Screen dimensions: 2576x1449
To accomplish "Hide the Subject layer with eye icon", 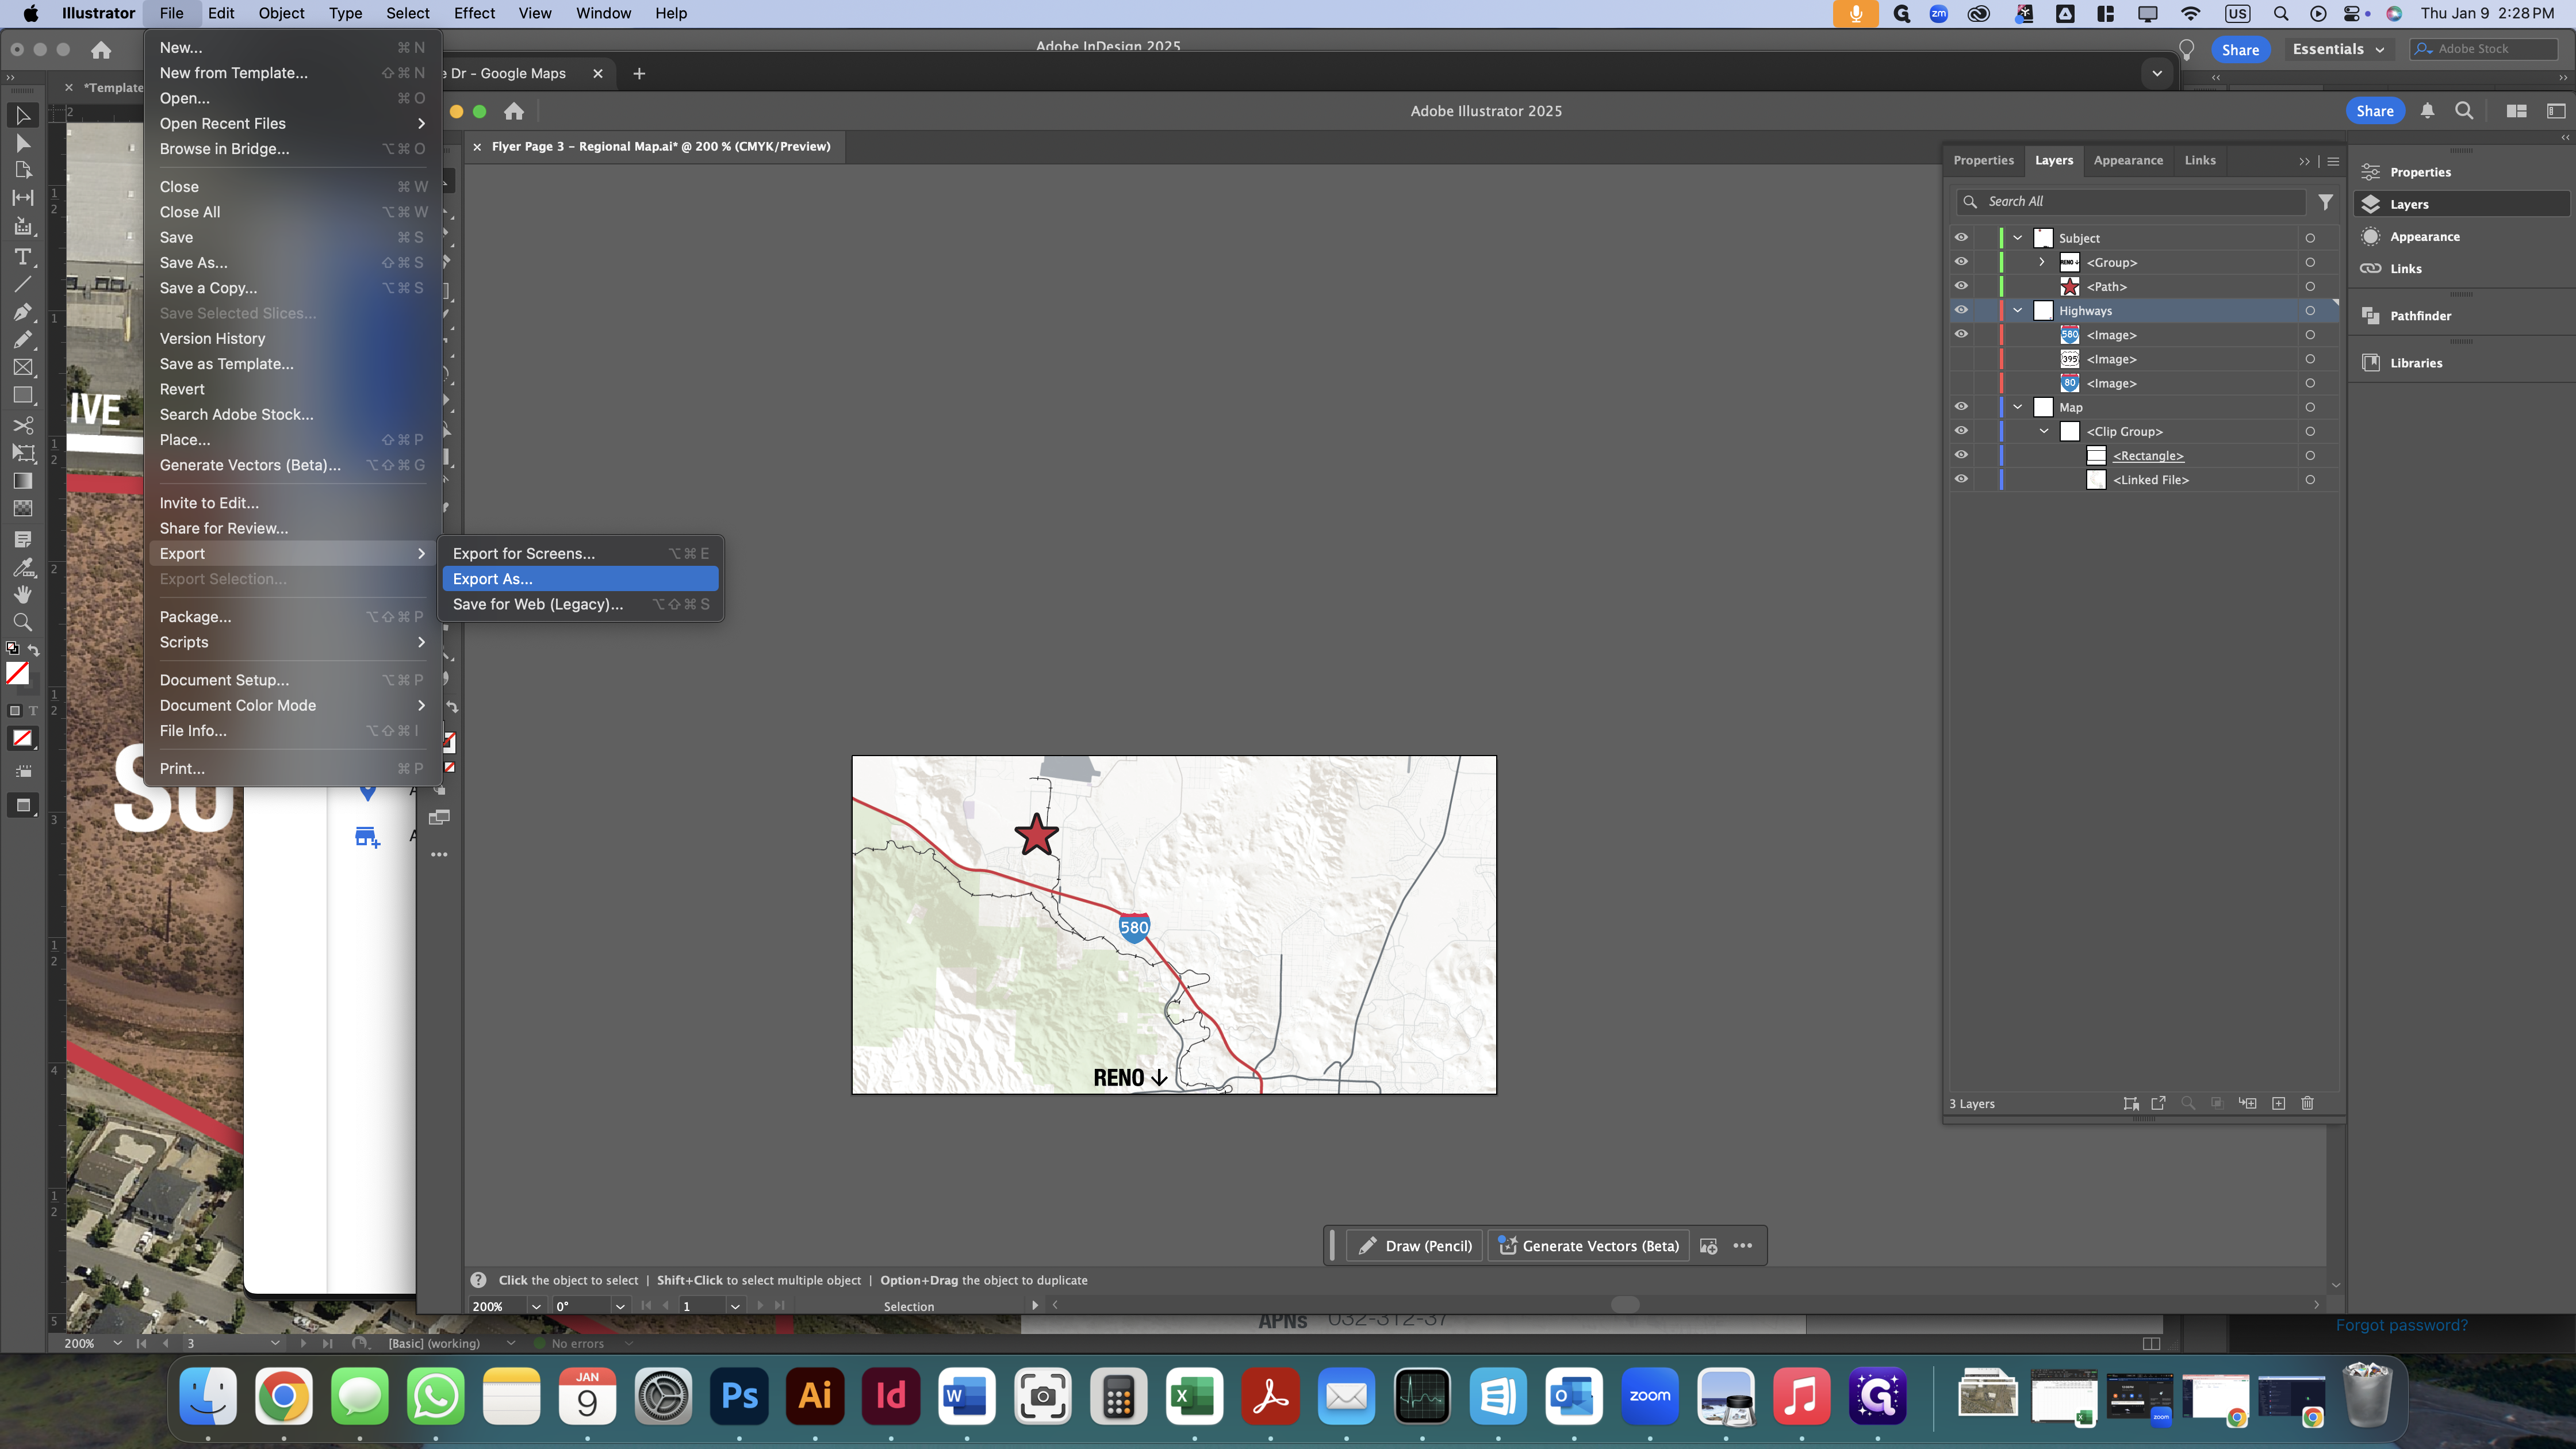I will click(1961, 238).
